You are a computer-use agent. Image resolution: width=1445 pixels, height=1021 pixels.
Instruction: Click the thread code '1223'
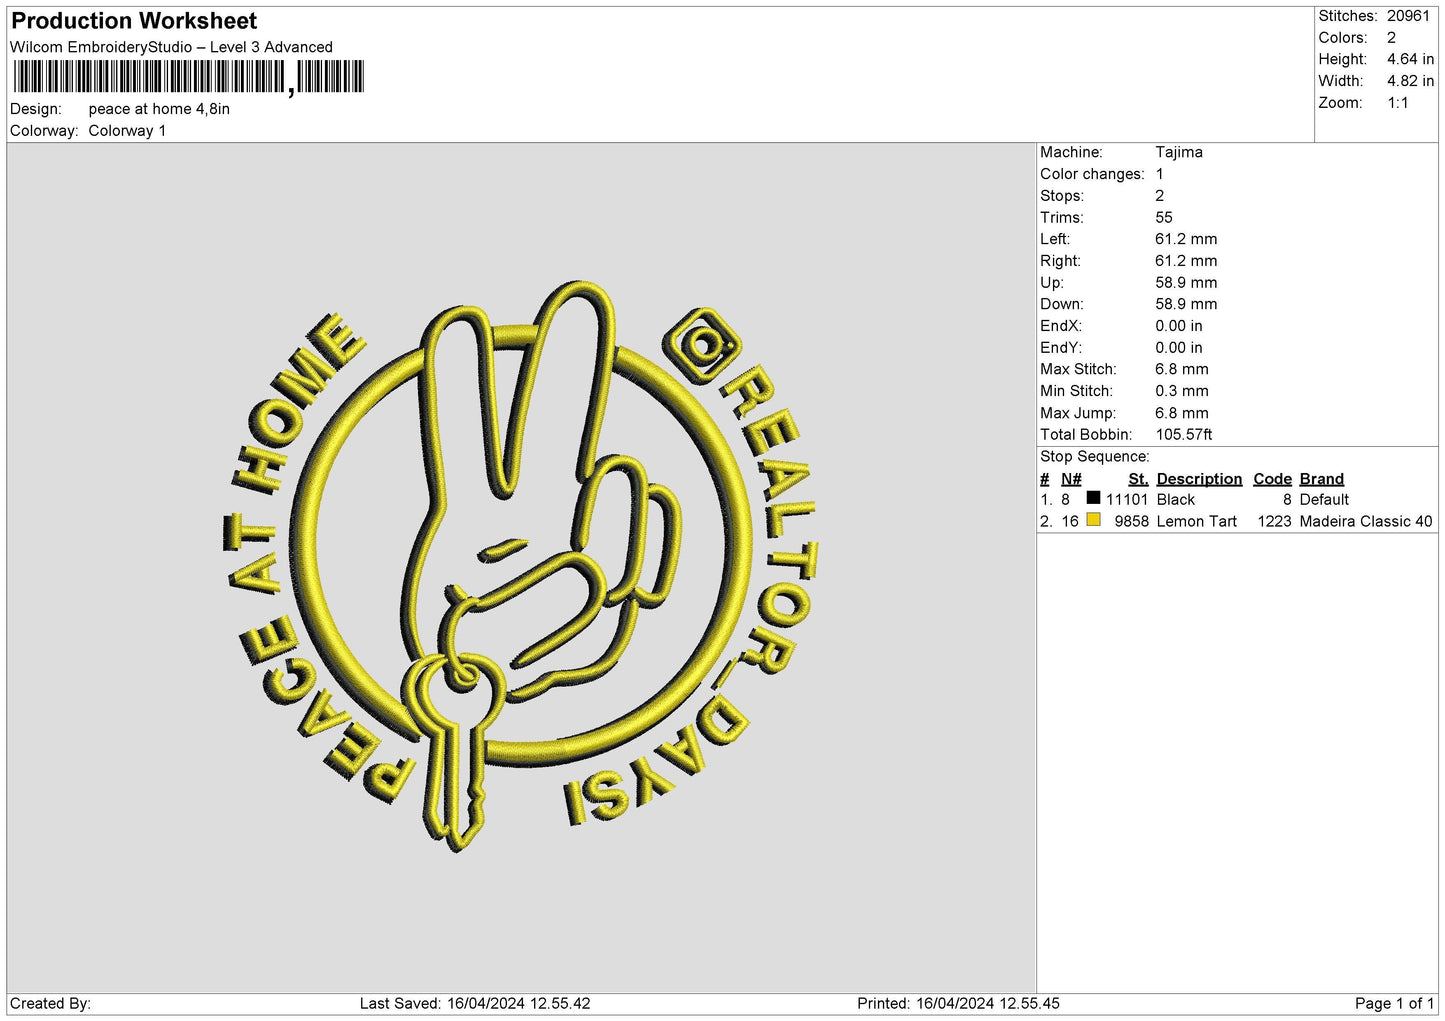pos(1274,522)
